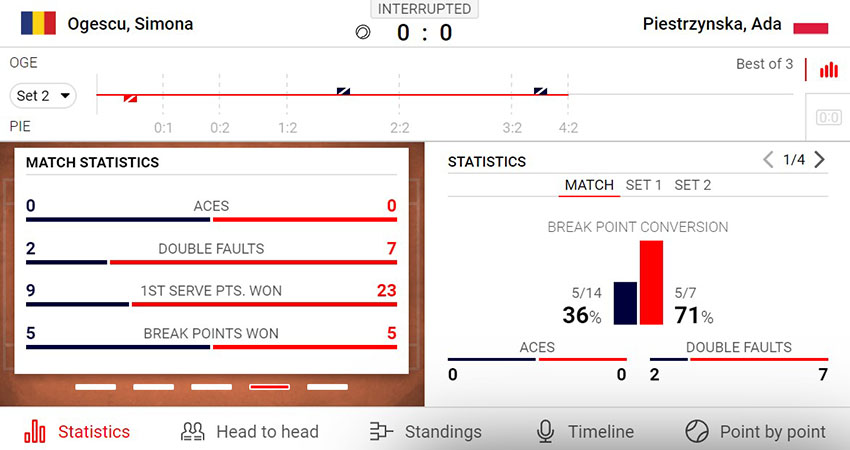Go to the next statistics page arrow
850x450 pixels.
[x=820, y=160]
